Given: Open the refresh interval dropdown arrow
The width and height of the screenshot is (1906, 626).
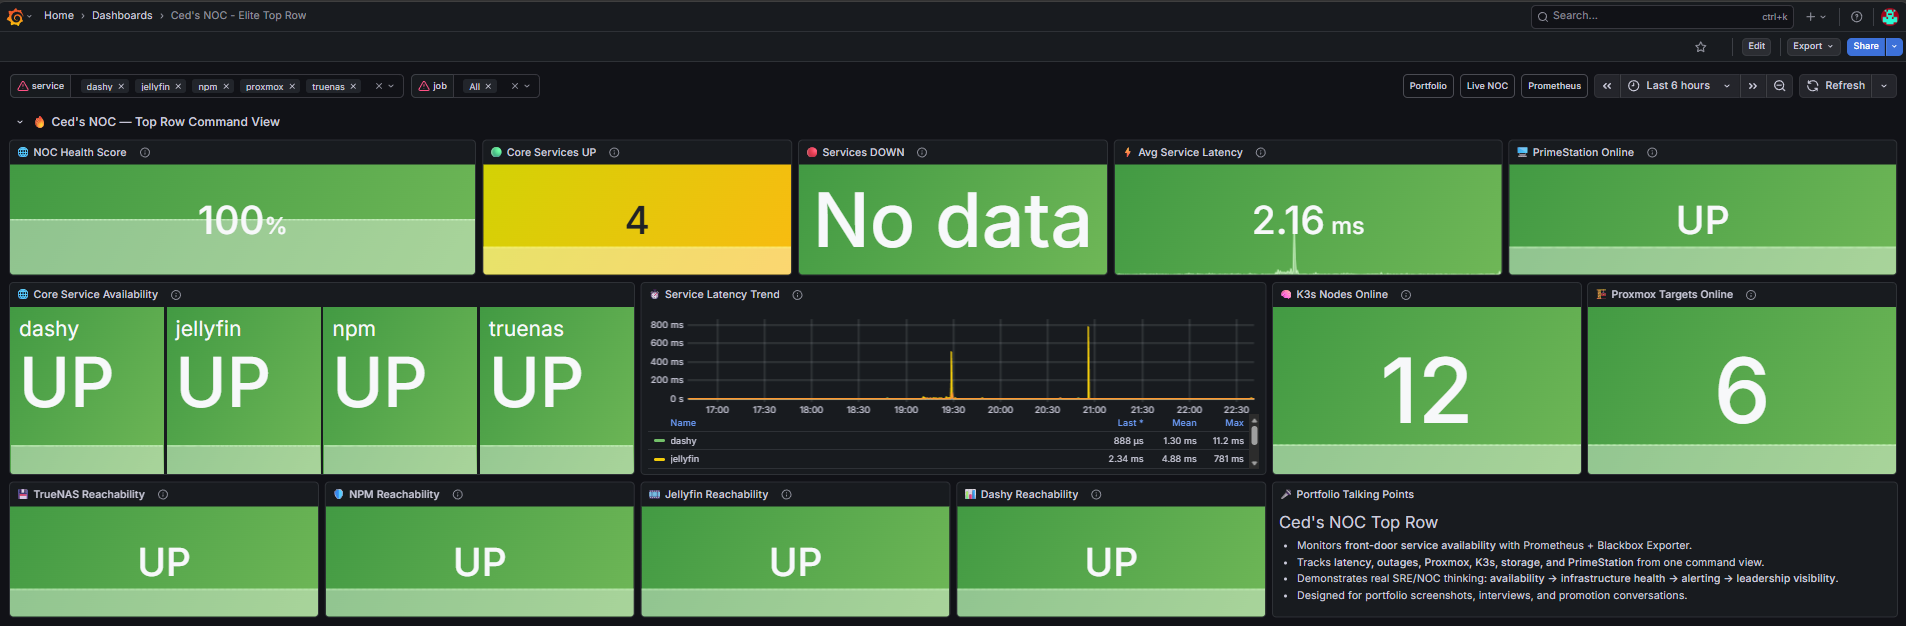Looking at the screenshot, I should [1884, 86].
